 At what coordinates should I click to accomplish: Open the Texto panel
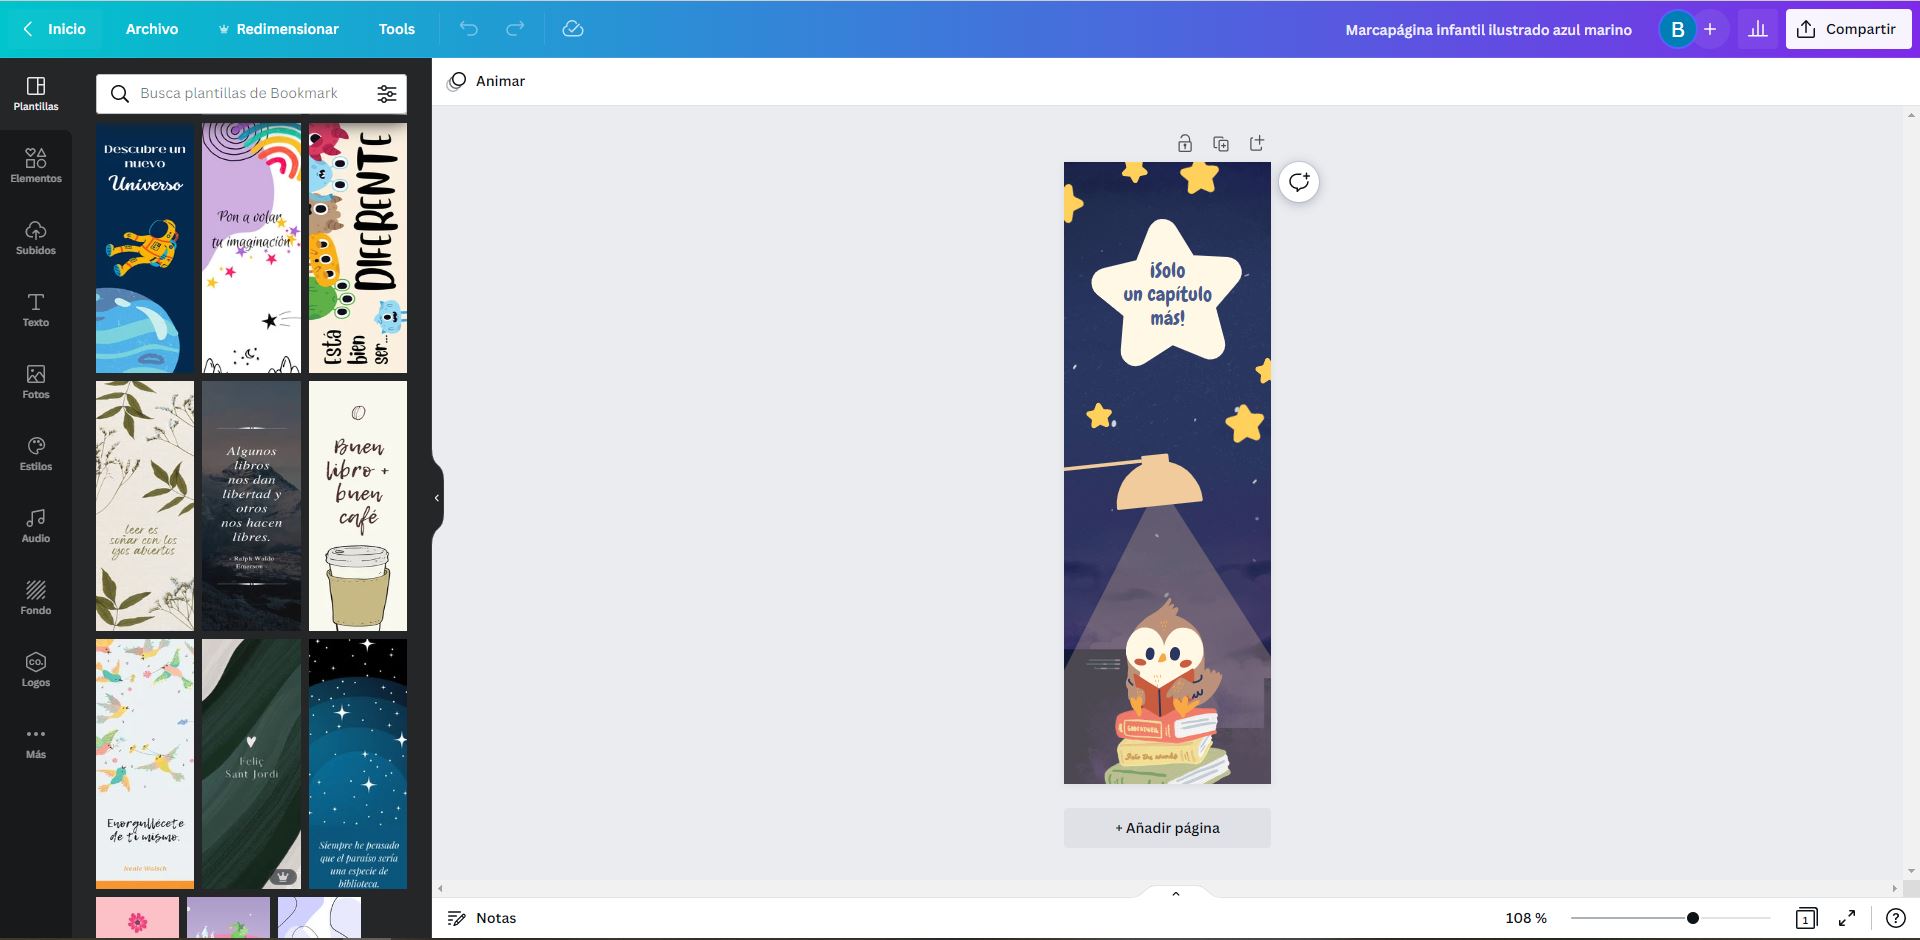pos(36,310)
